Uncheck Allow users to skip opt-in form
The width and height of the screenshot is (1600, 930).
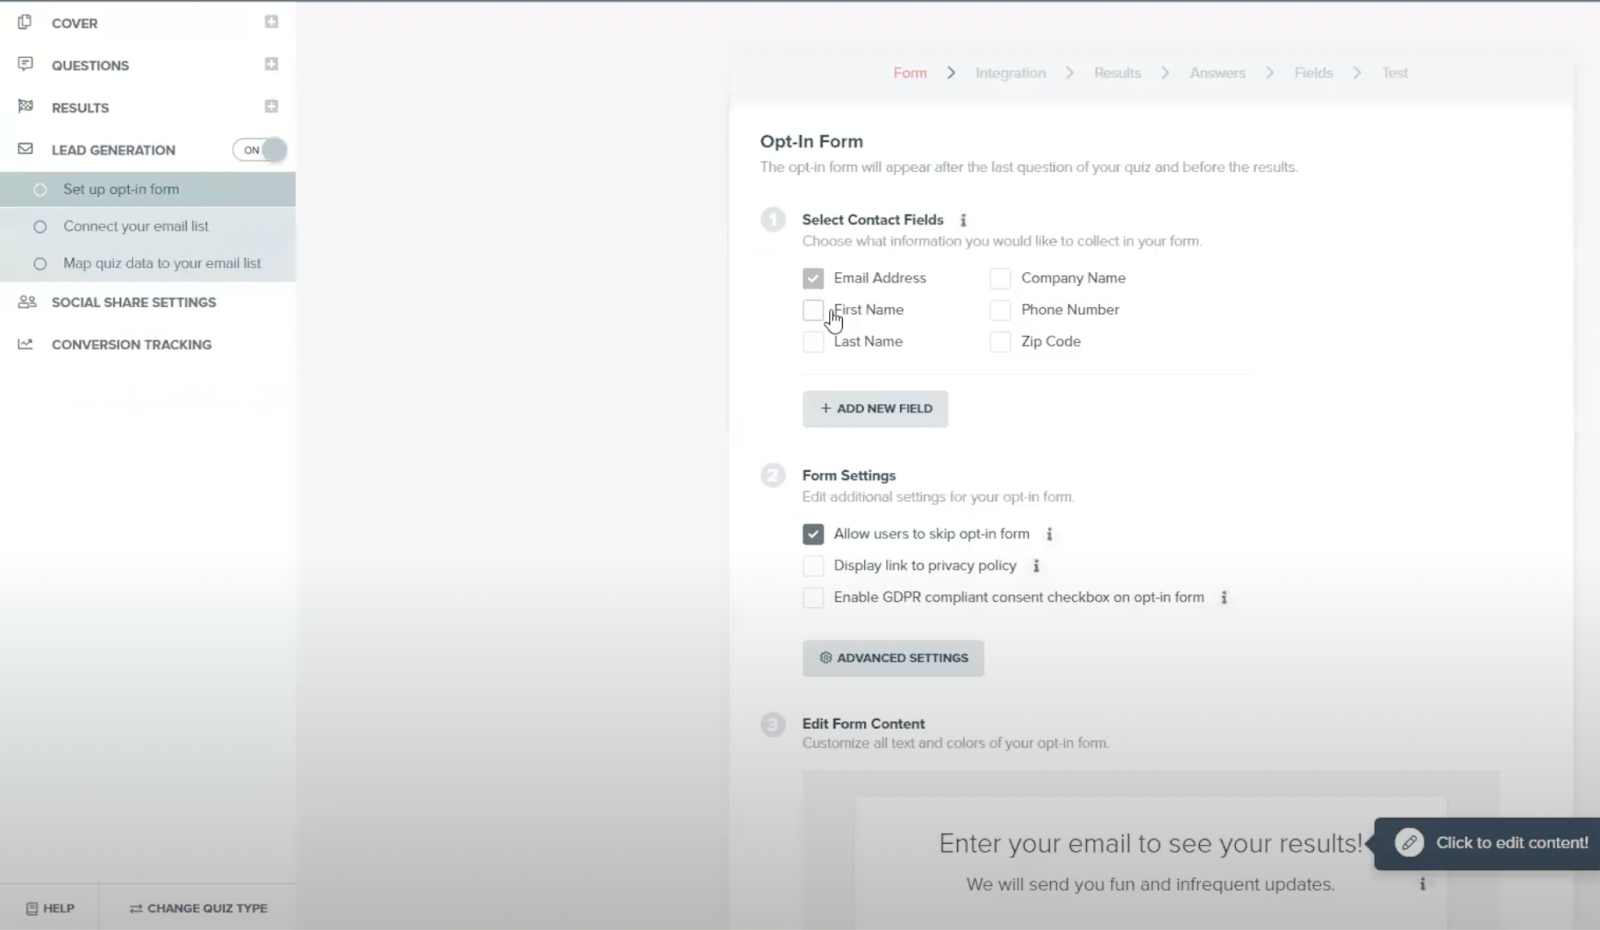813,534
